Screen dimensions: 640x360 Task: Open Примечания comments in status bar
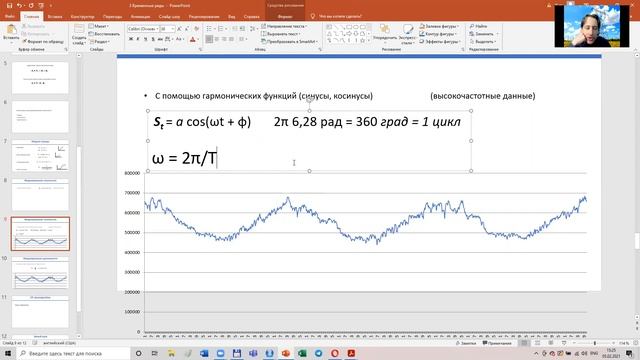click(x=497, y=343)
